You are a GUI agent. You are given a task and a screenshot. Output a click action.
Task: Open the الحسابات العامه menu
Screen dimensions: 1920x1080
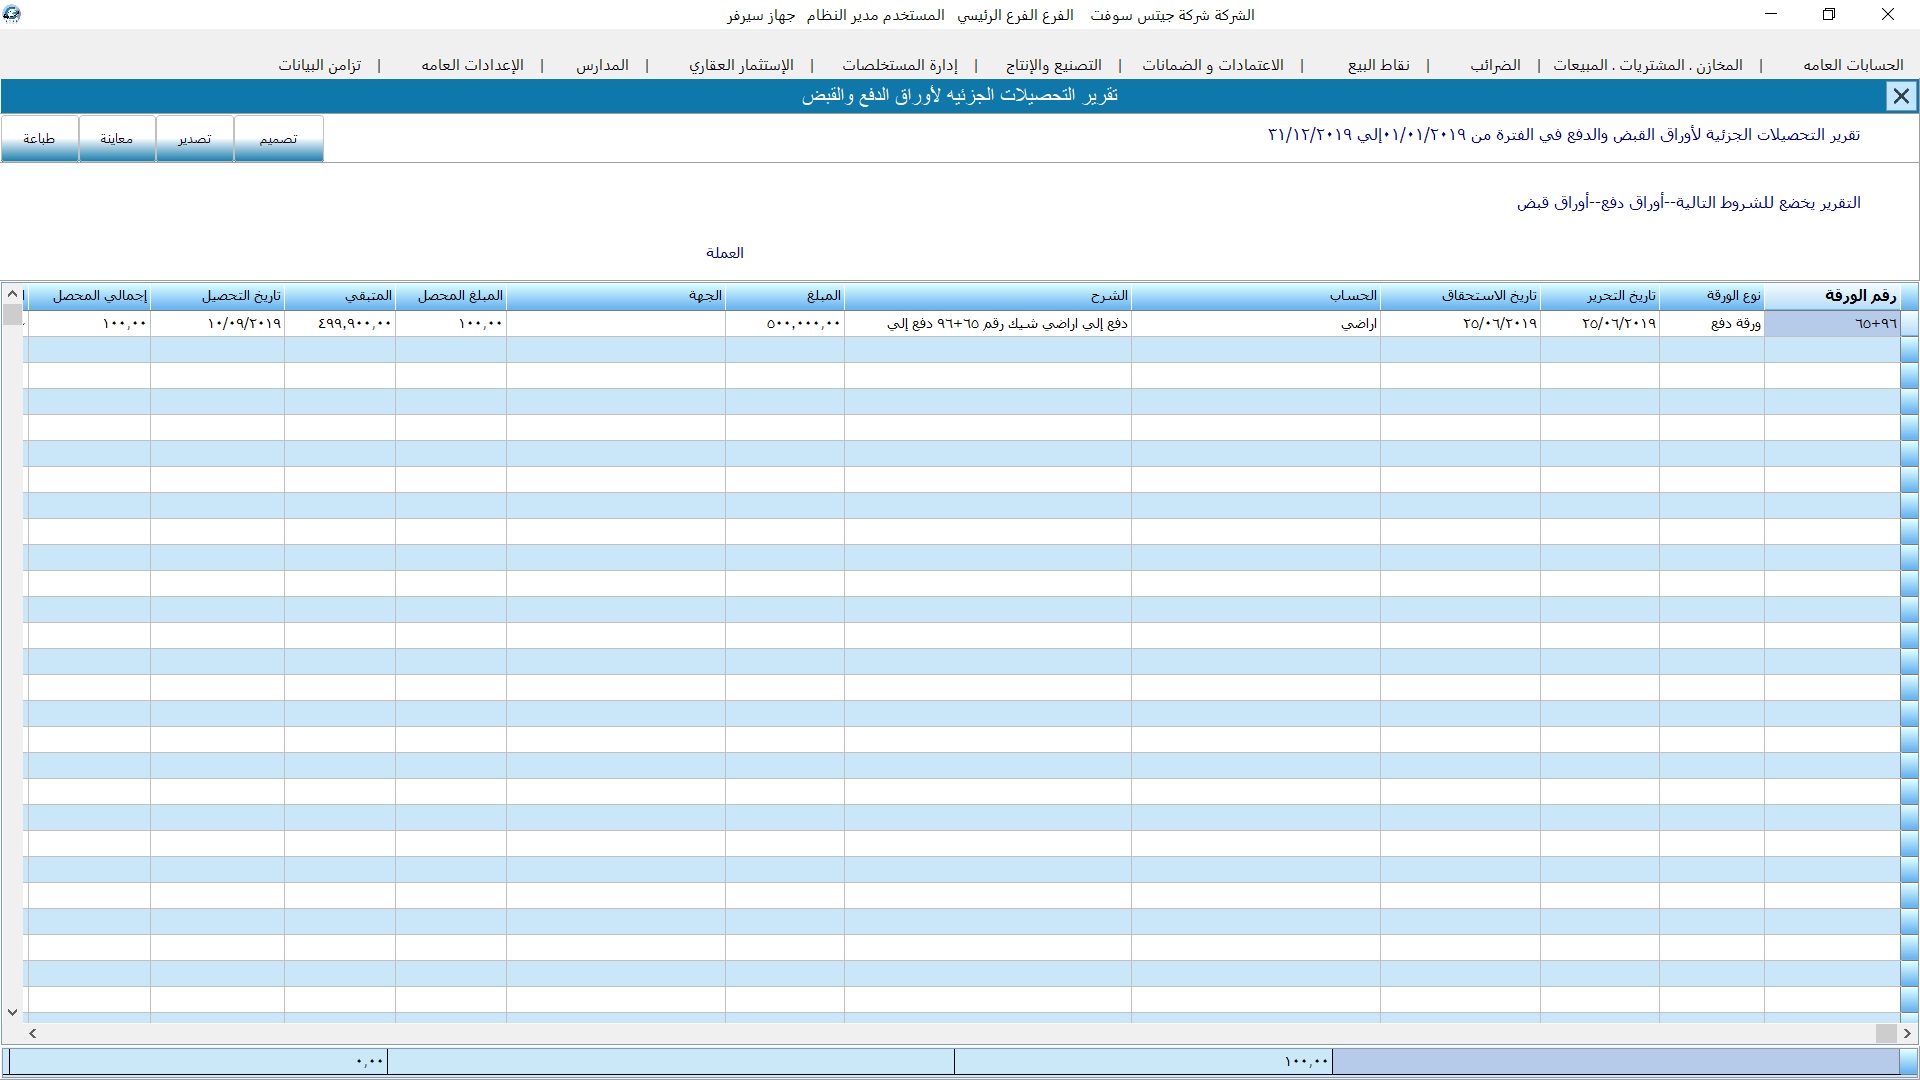click(x=1853, y=65)
